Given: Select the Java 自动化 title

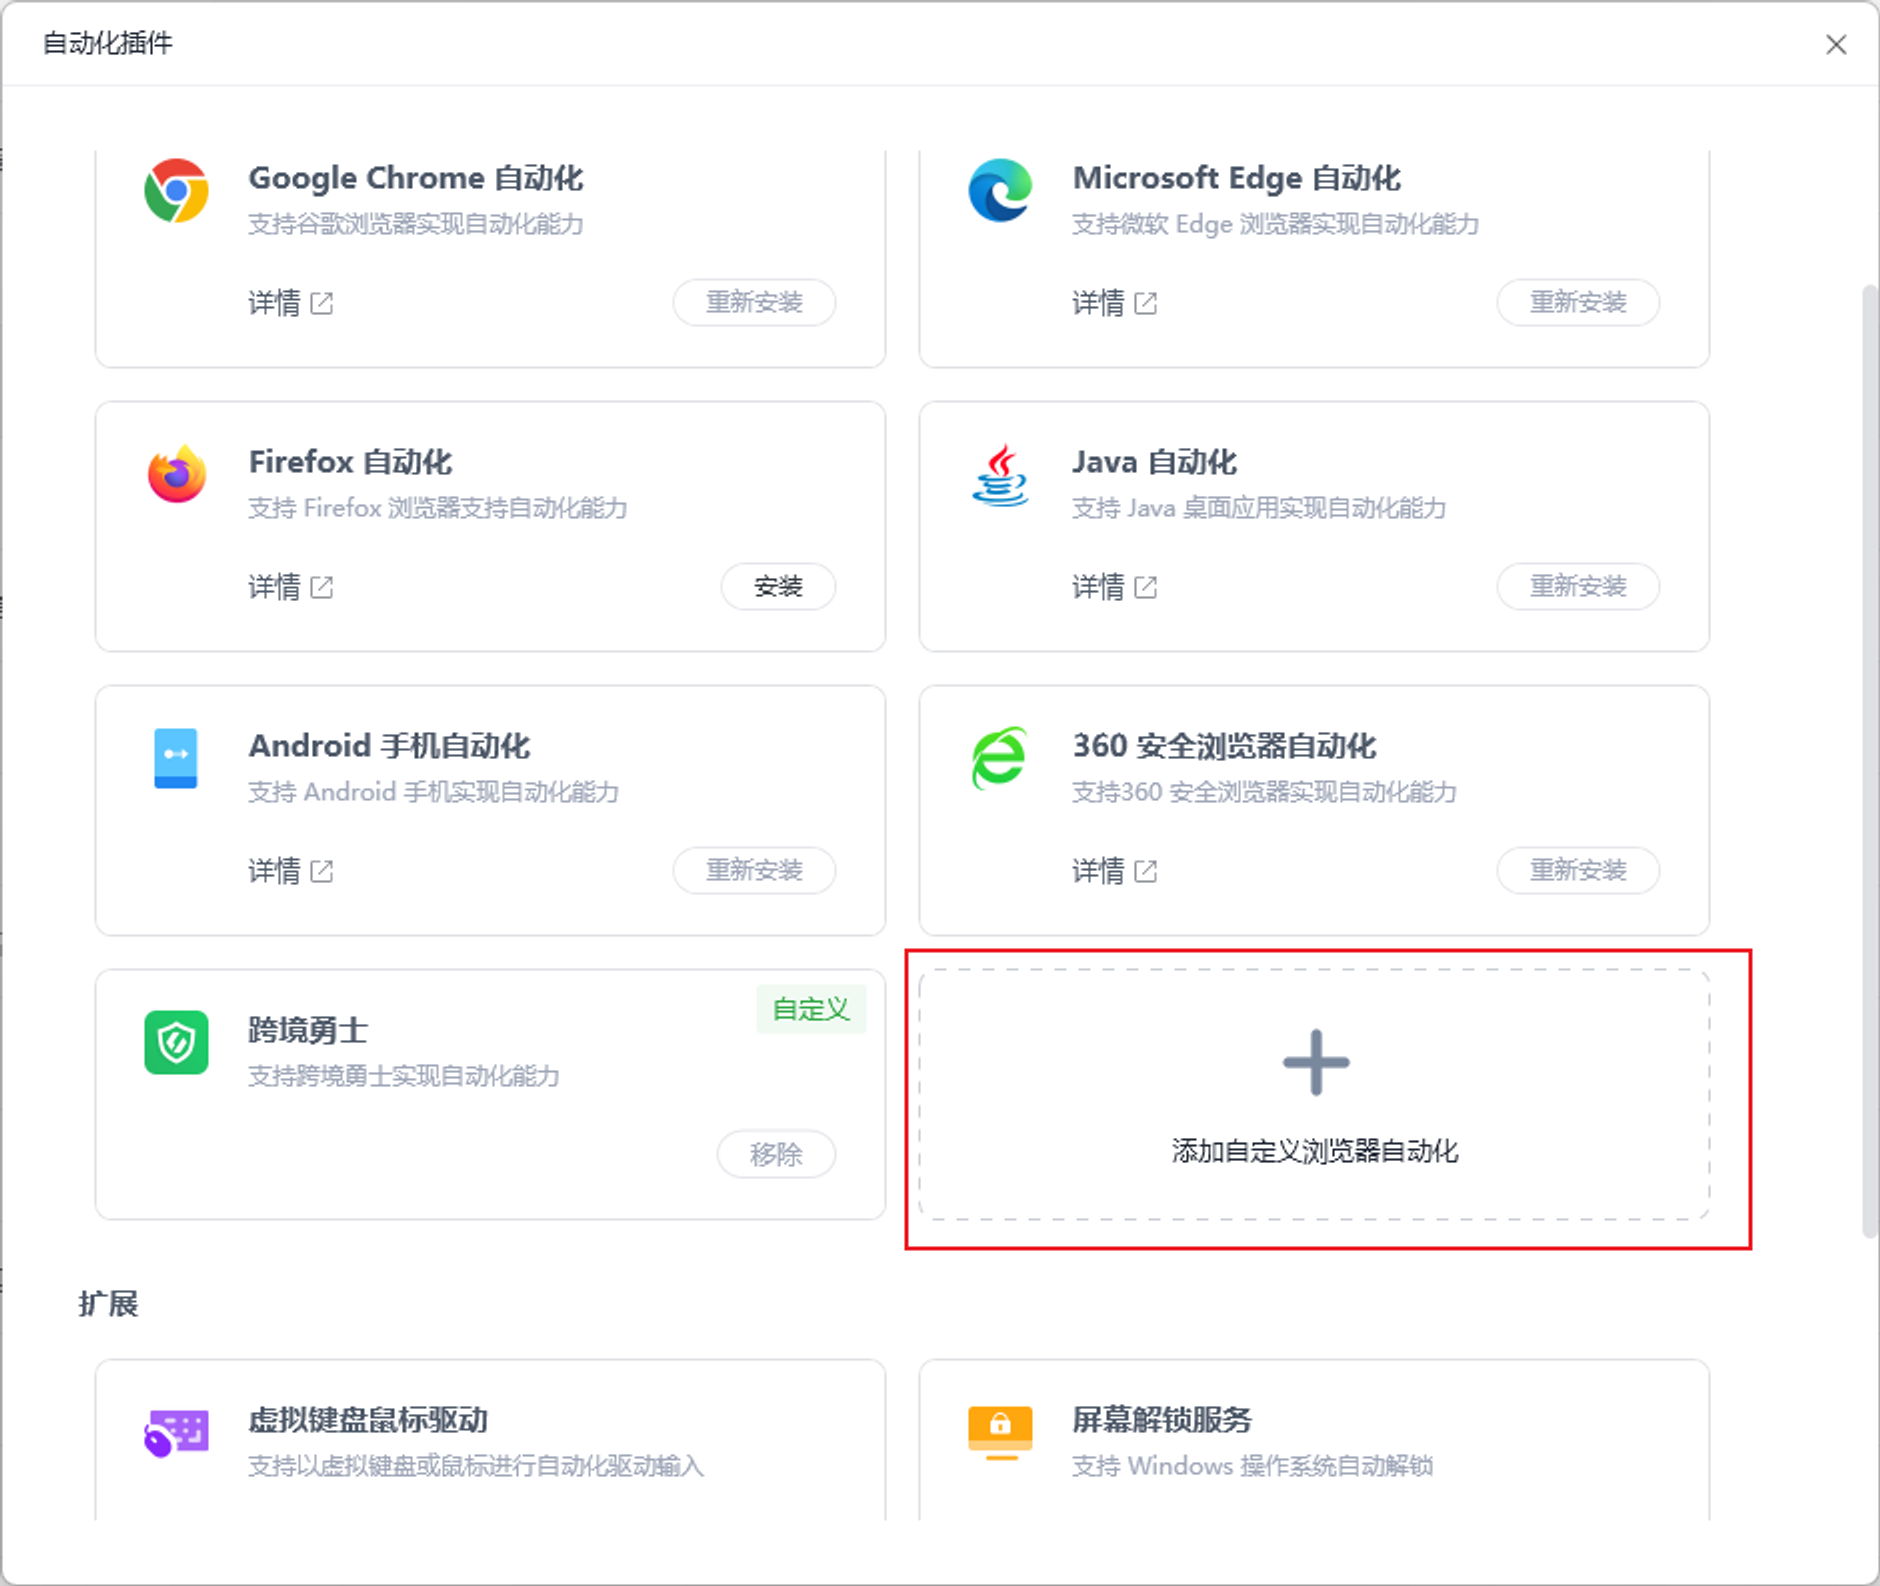Looking at the screenshot, I should point(1155,462).
